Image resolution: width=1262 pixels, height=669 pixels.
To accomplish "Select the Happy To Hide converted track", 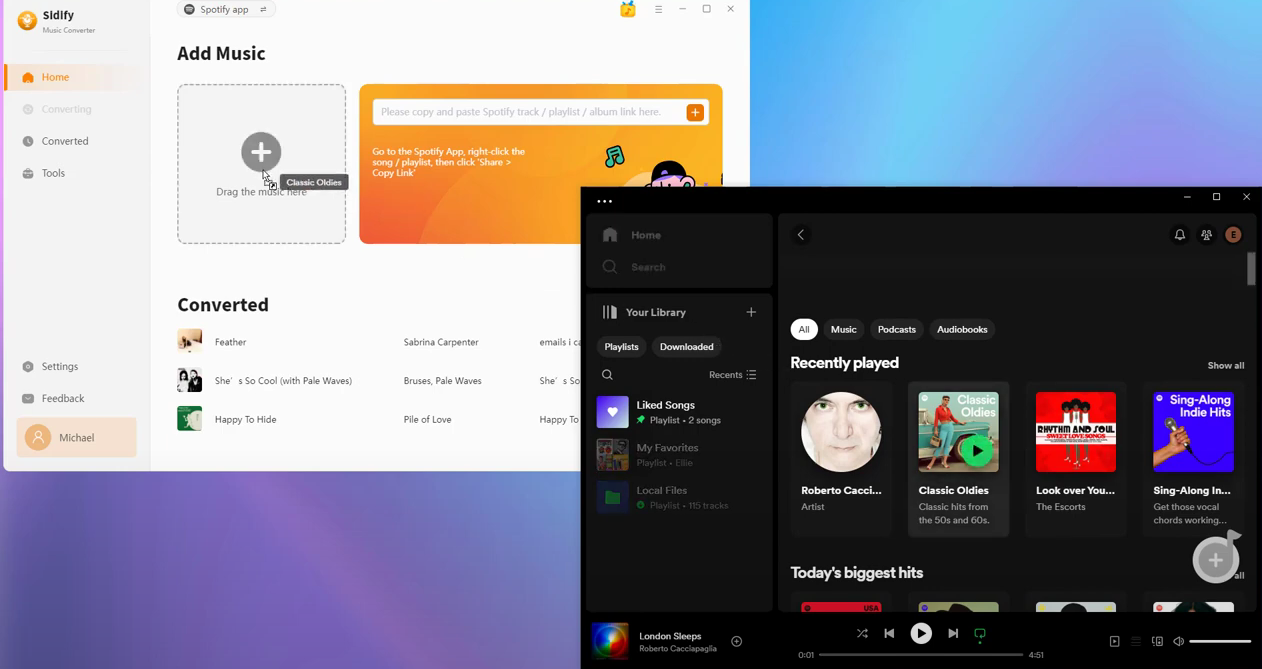I will (378, 419).
